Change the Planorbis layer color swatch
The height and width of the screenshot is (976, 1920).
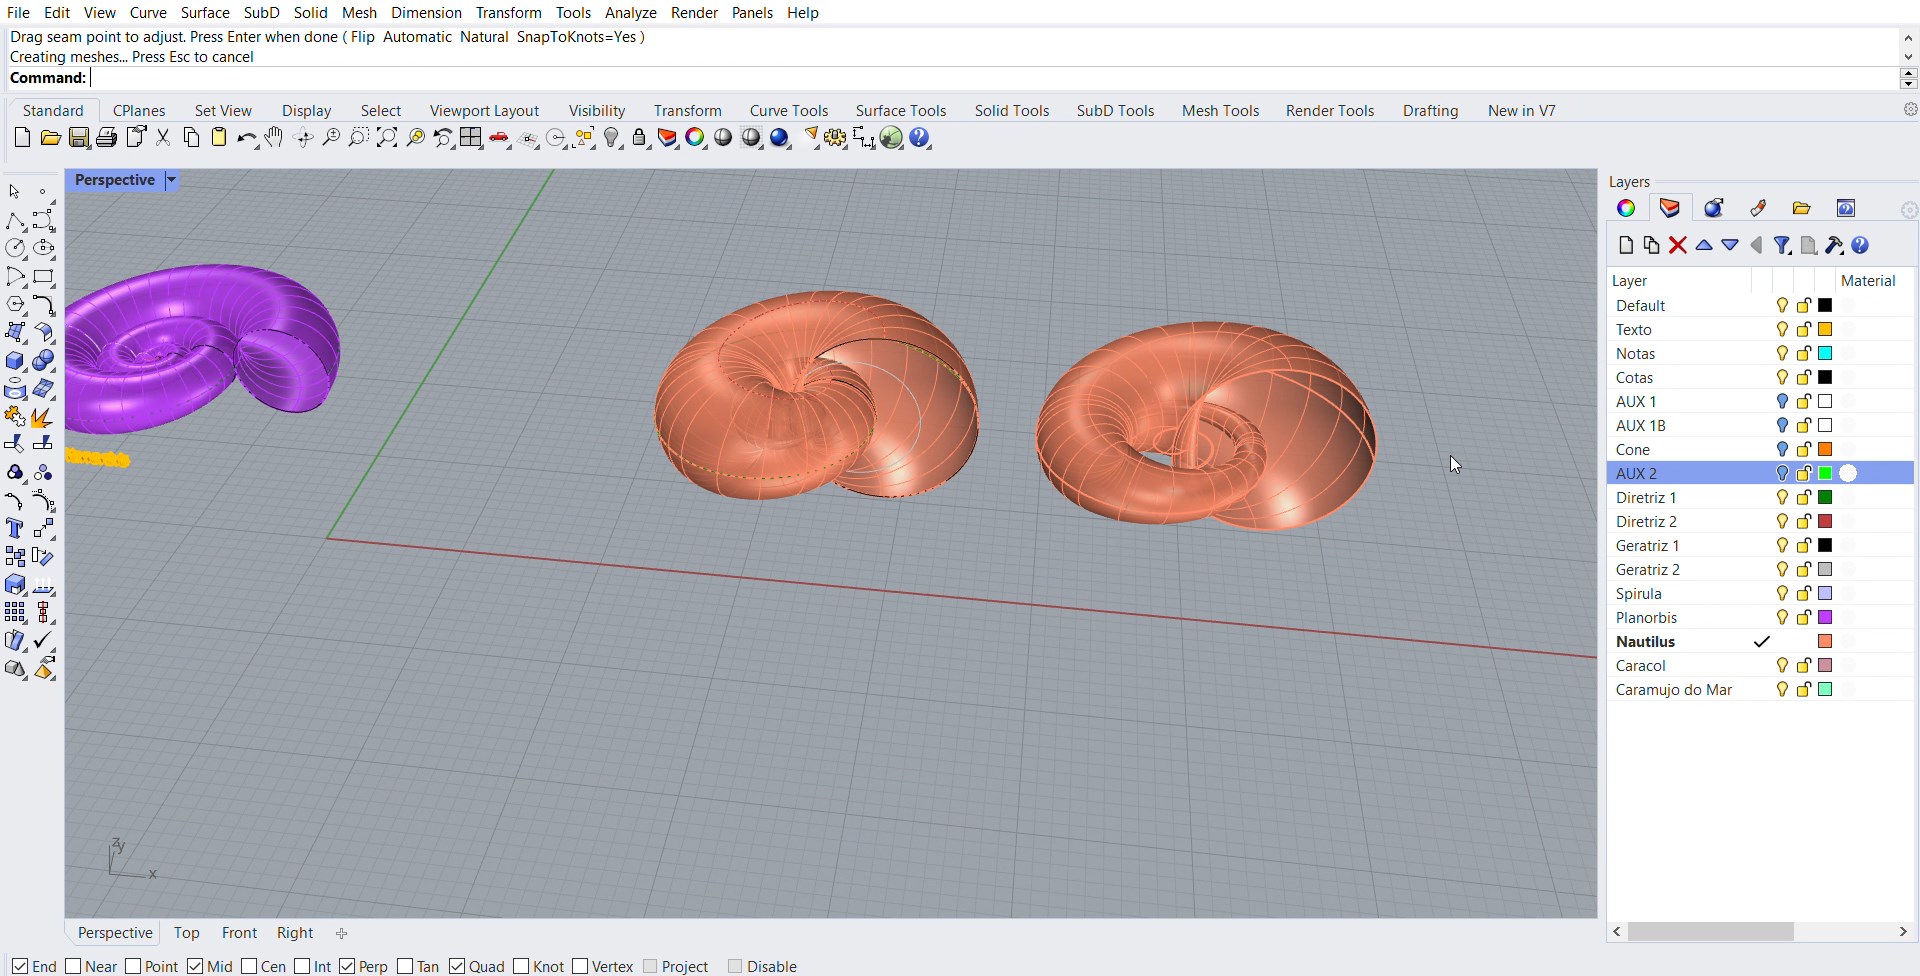(x=1825, y=618)
